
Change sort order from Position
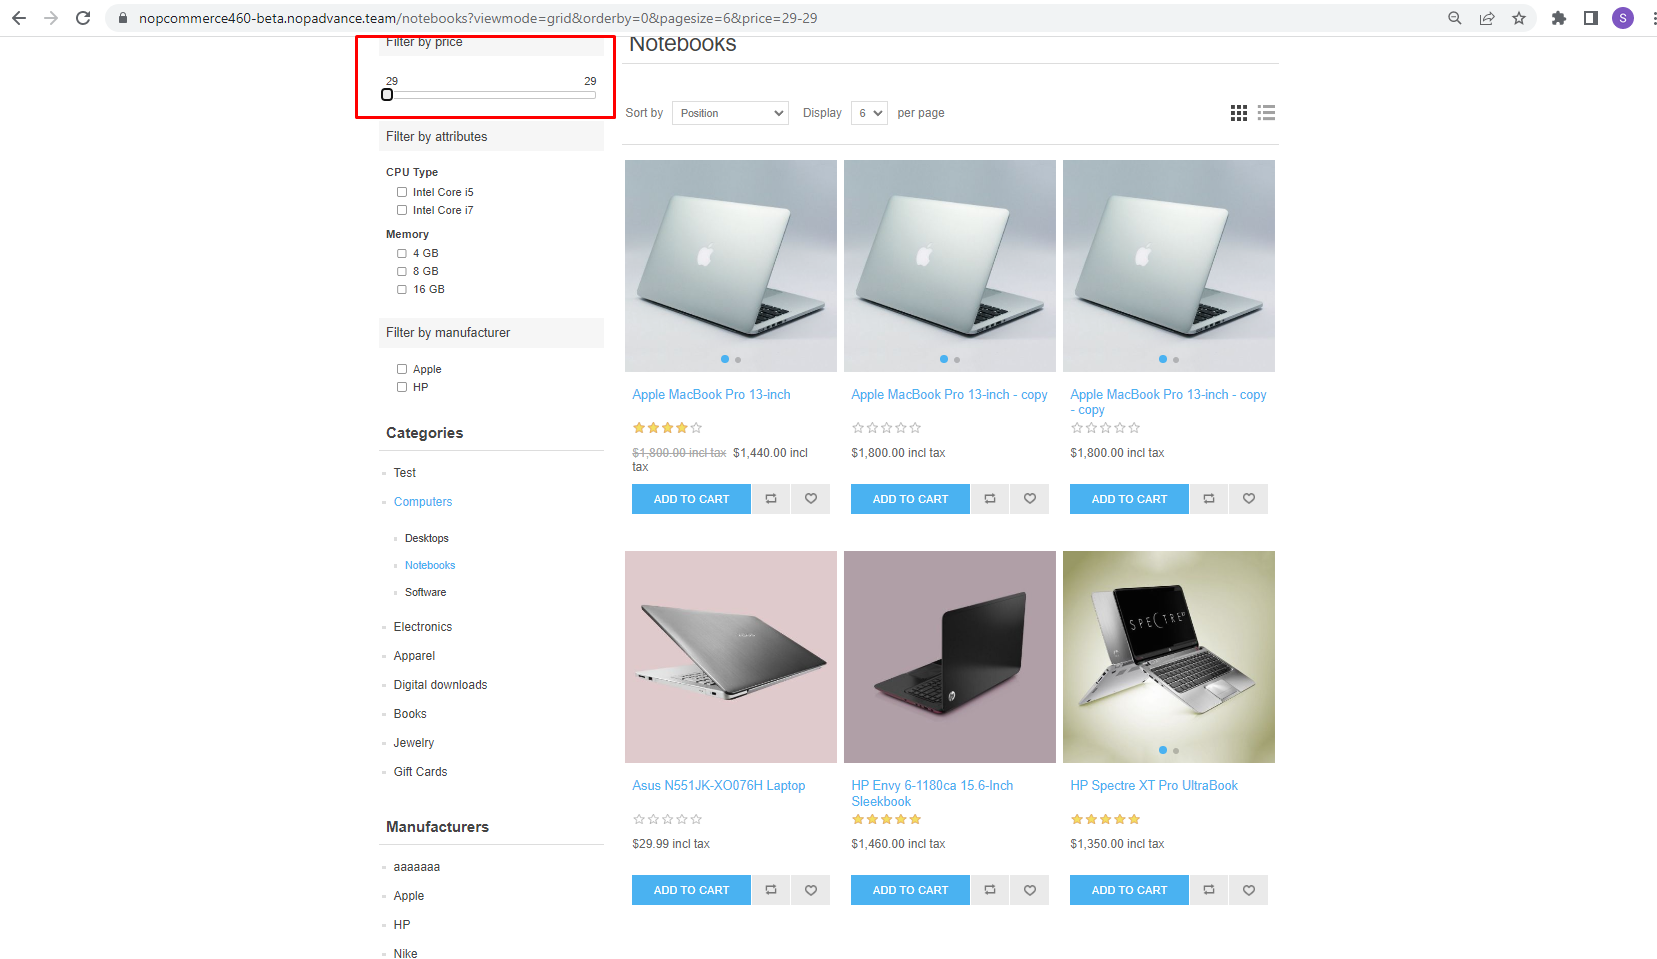pos(729,112)
